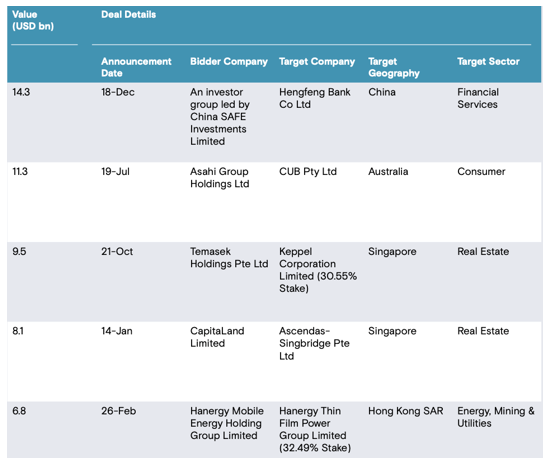Select the Temasek Holdings Pte Ltd cell
Screen dimensions: 550x459
[229, 258]
